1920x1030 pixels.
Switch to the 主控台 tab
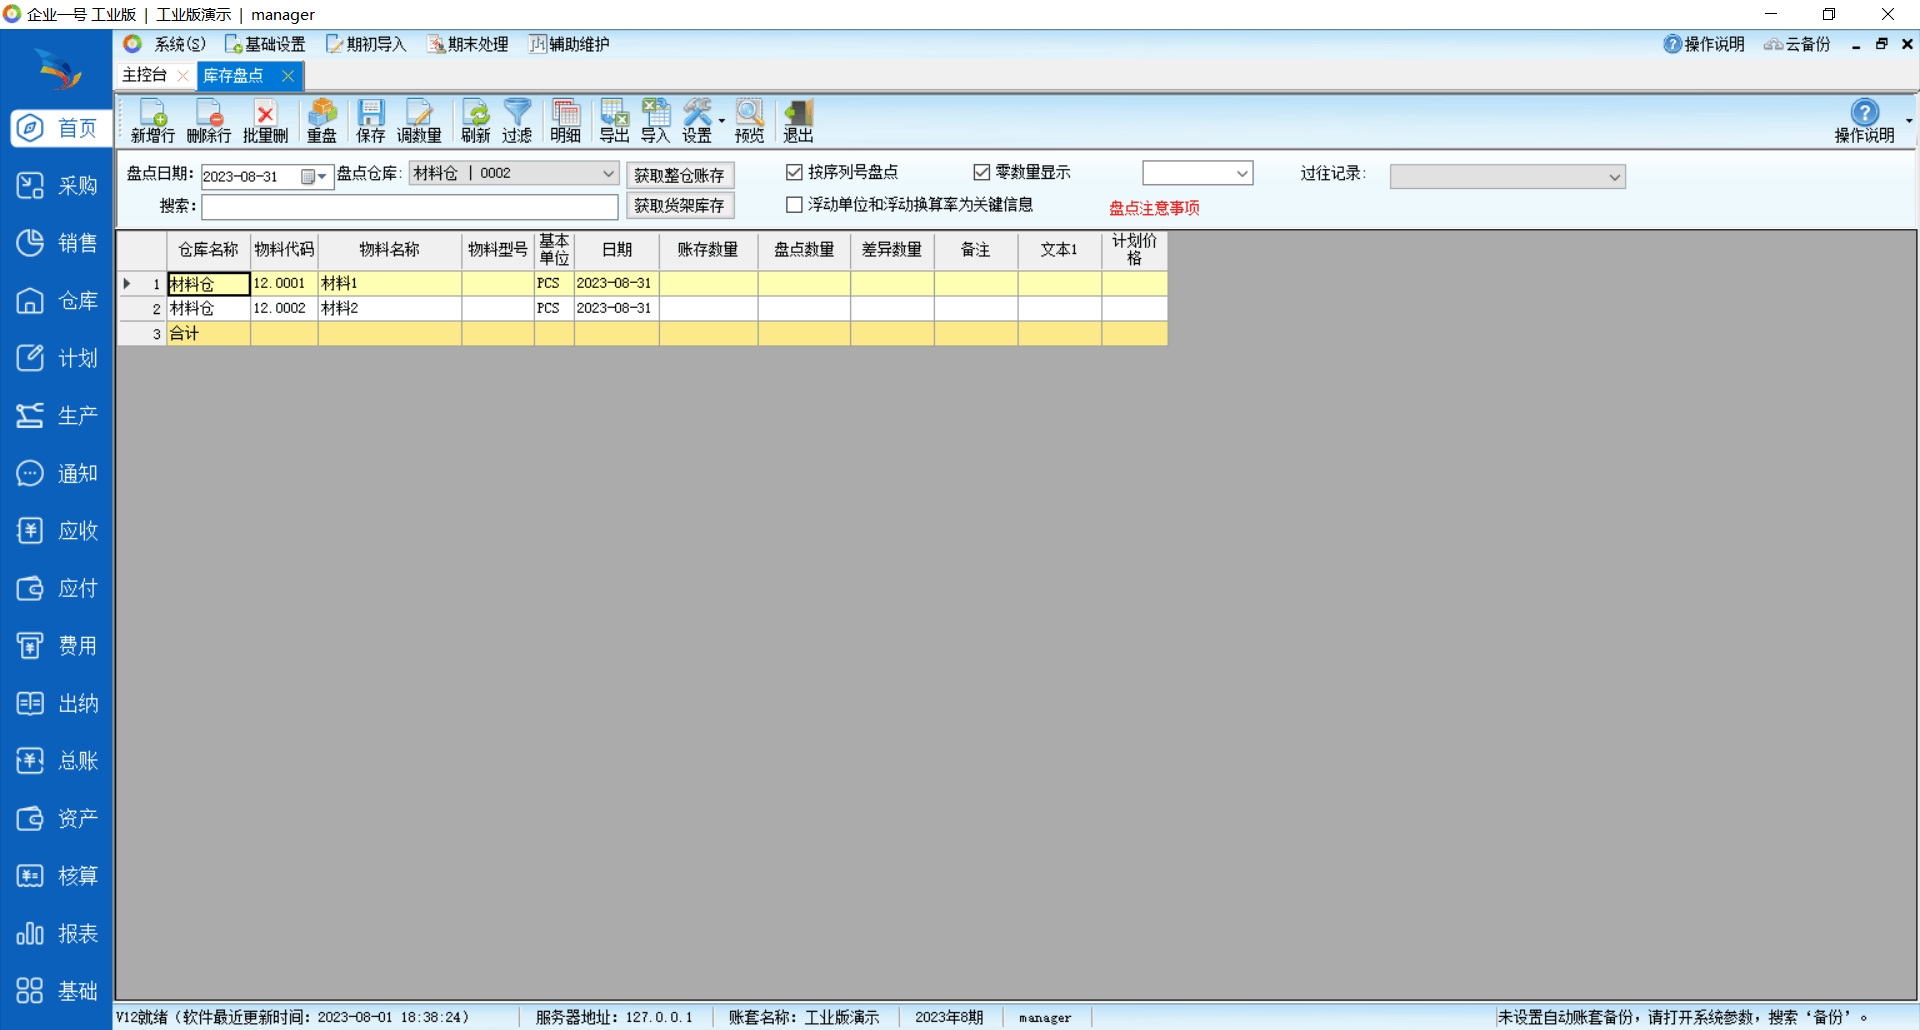coord(145,75)
